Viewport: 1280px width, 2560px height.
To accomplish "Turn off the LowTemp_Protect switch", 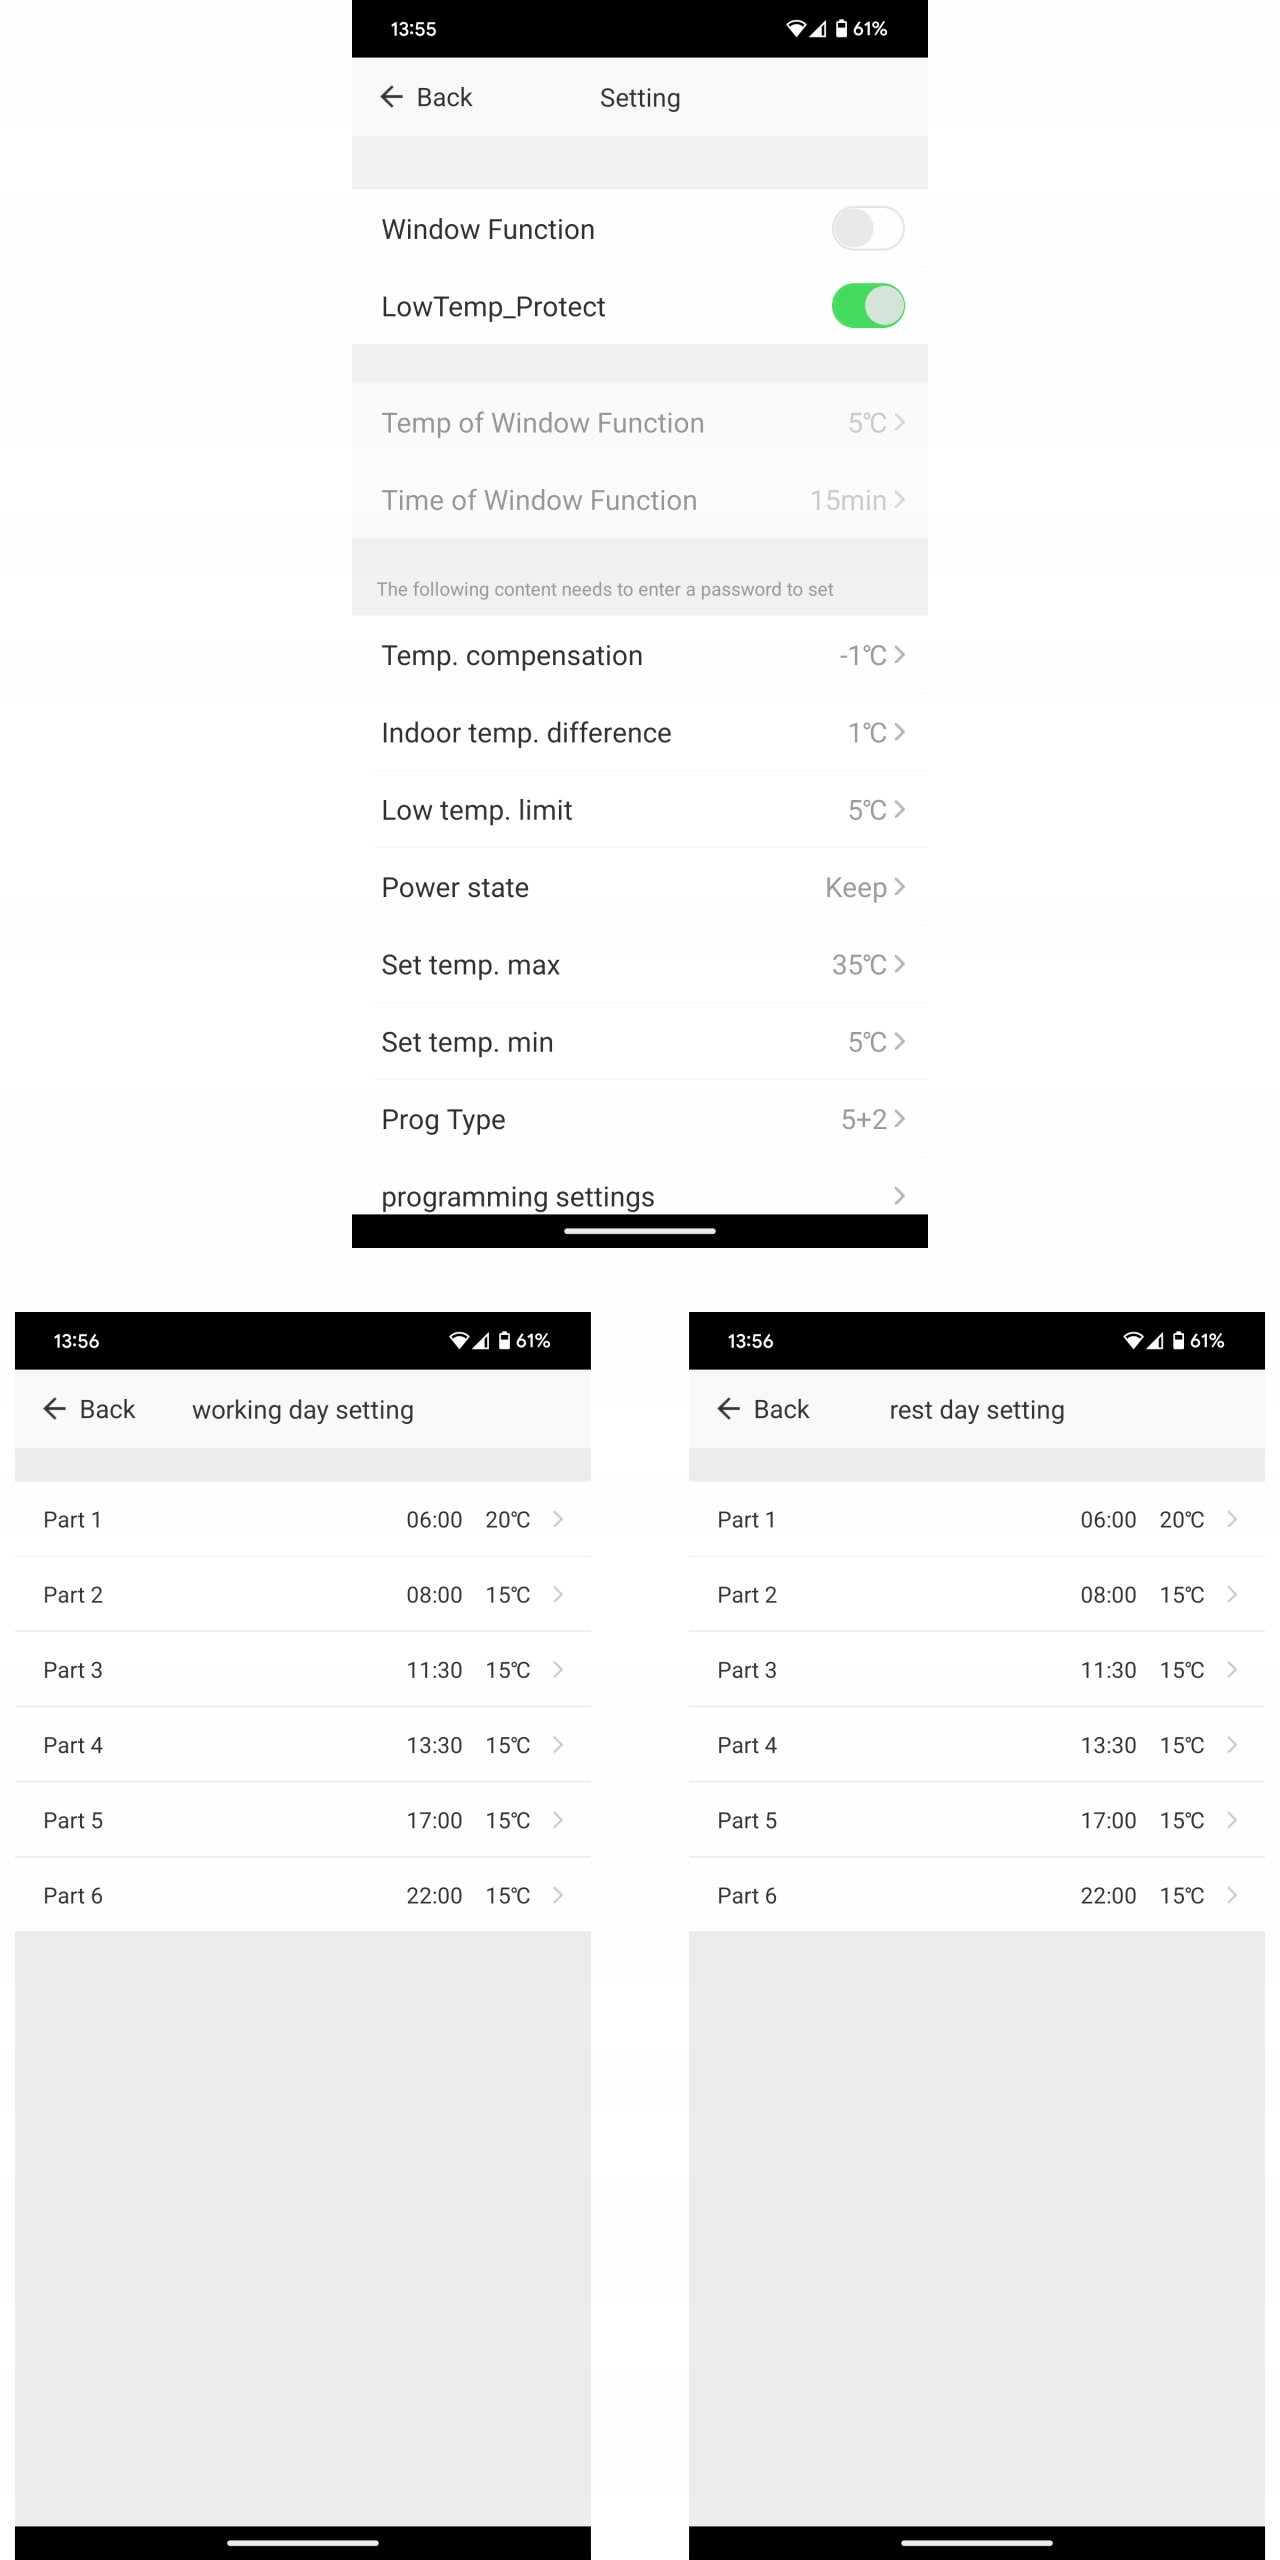I will tap(867, 306).
